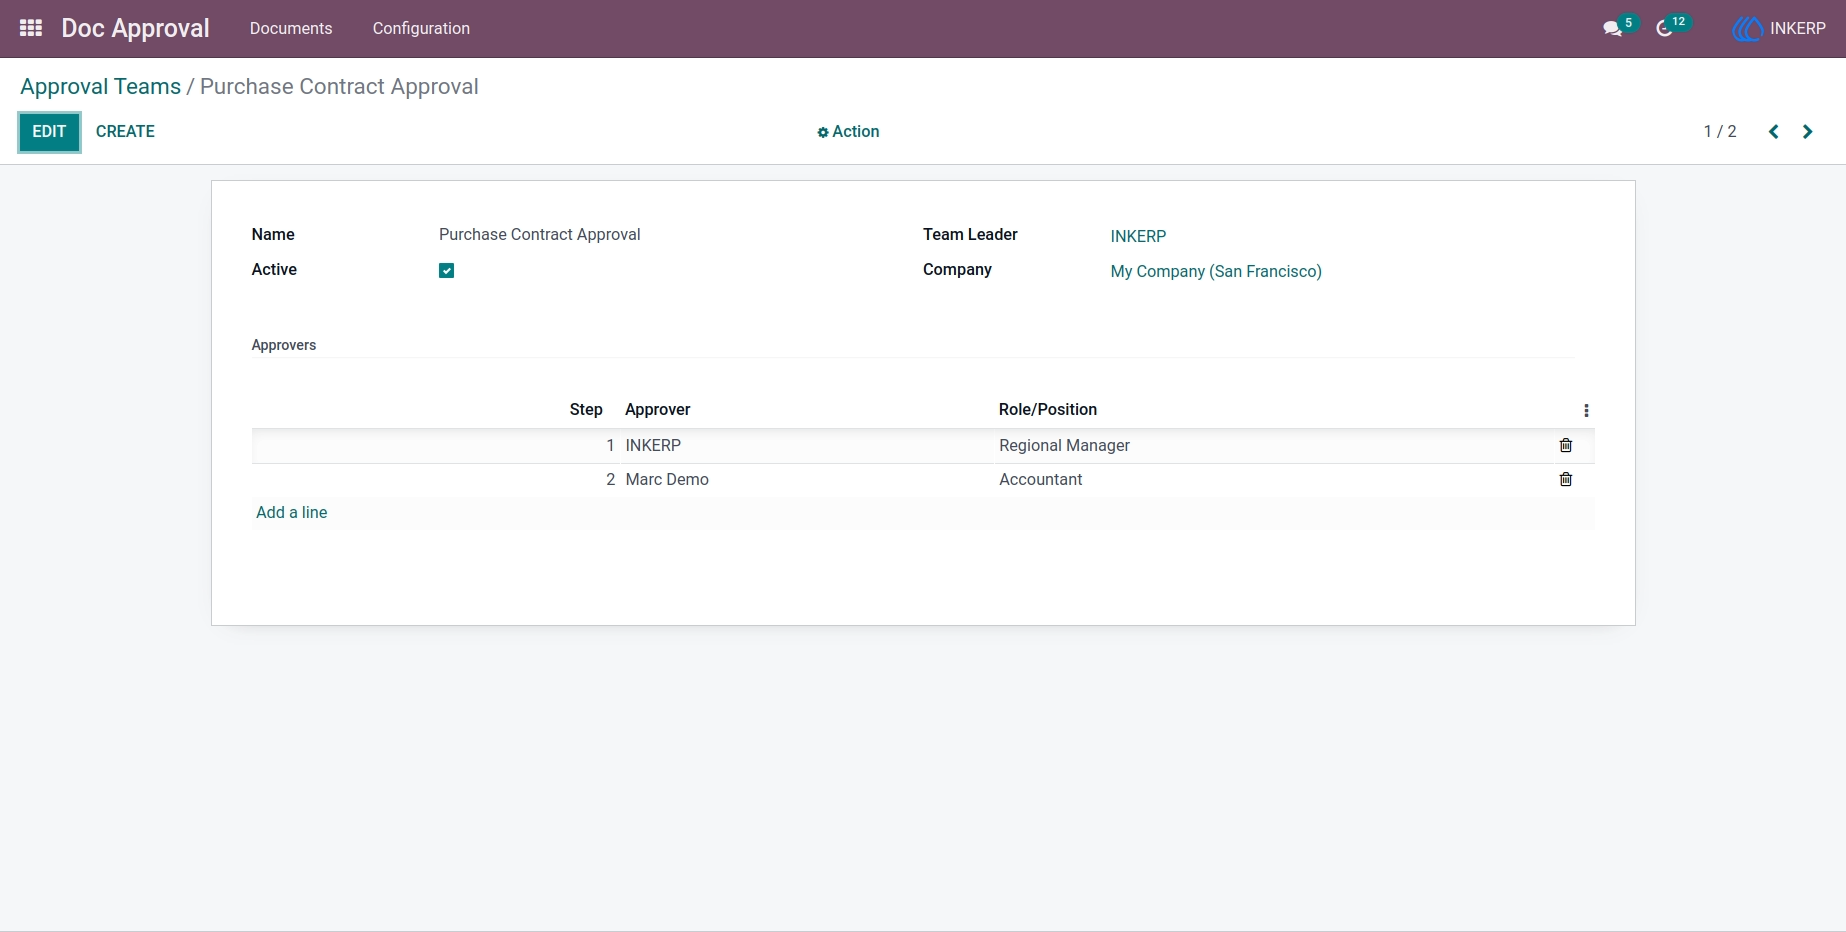Click Add a line link
This screenshot has height=932, width=1846.
click(x=291, y=512)
